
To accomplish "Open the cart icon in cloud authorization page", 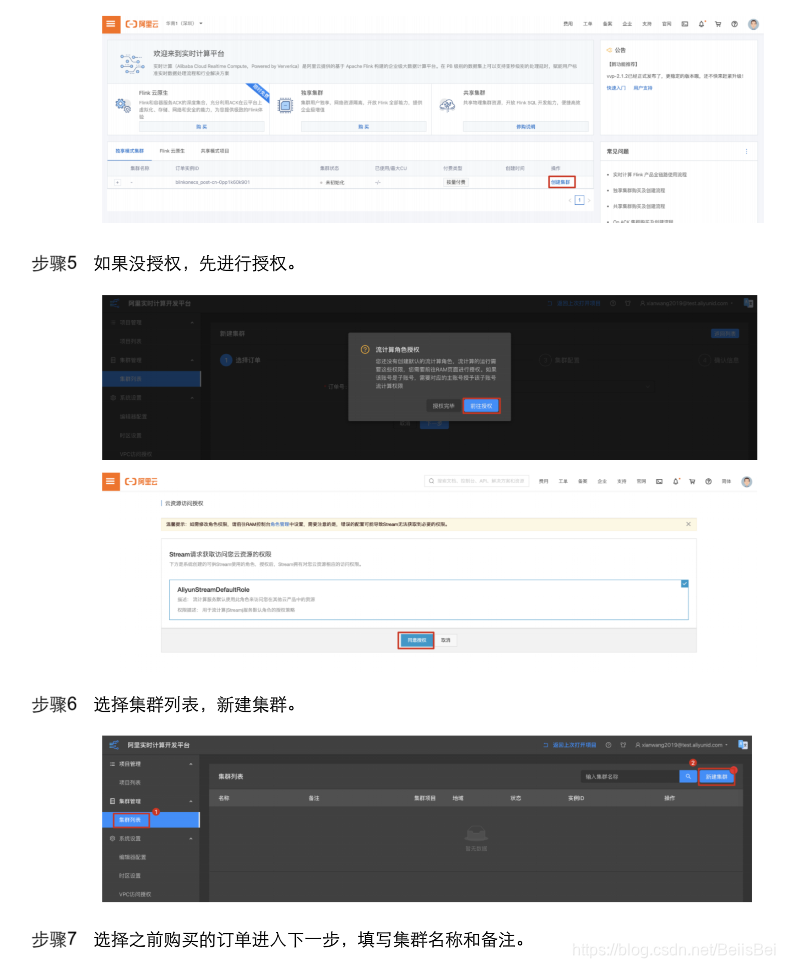I will click(x=692, y=481).
